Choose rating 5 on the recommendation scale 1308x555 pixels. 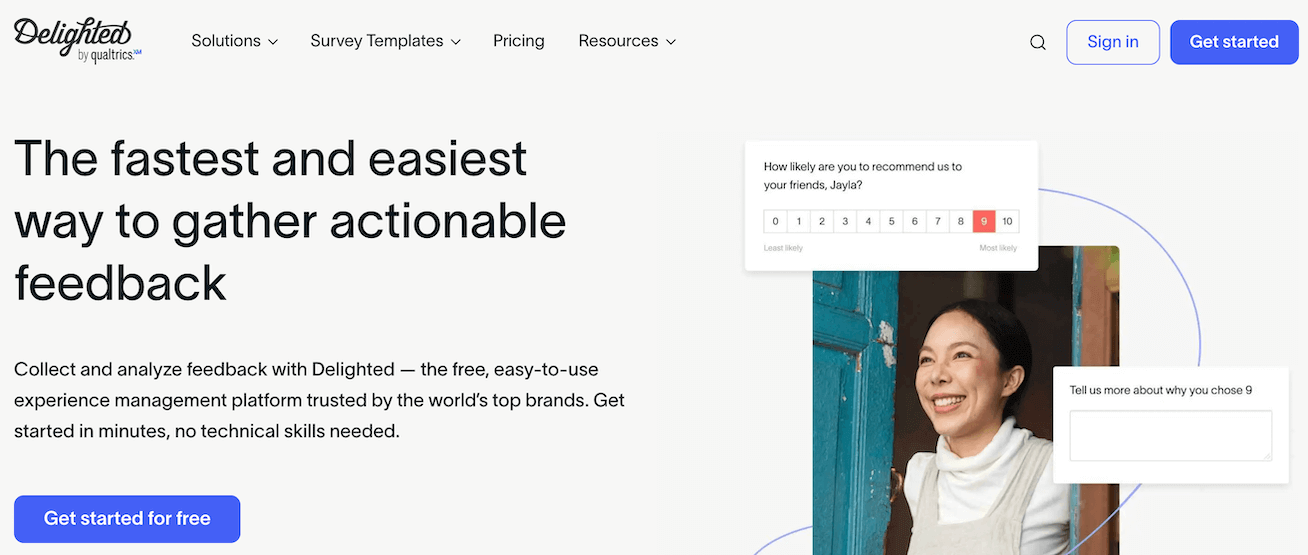coord(891,221)
